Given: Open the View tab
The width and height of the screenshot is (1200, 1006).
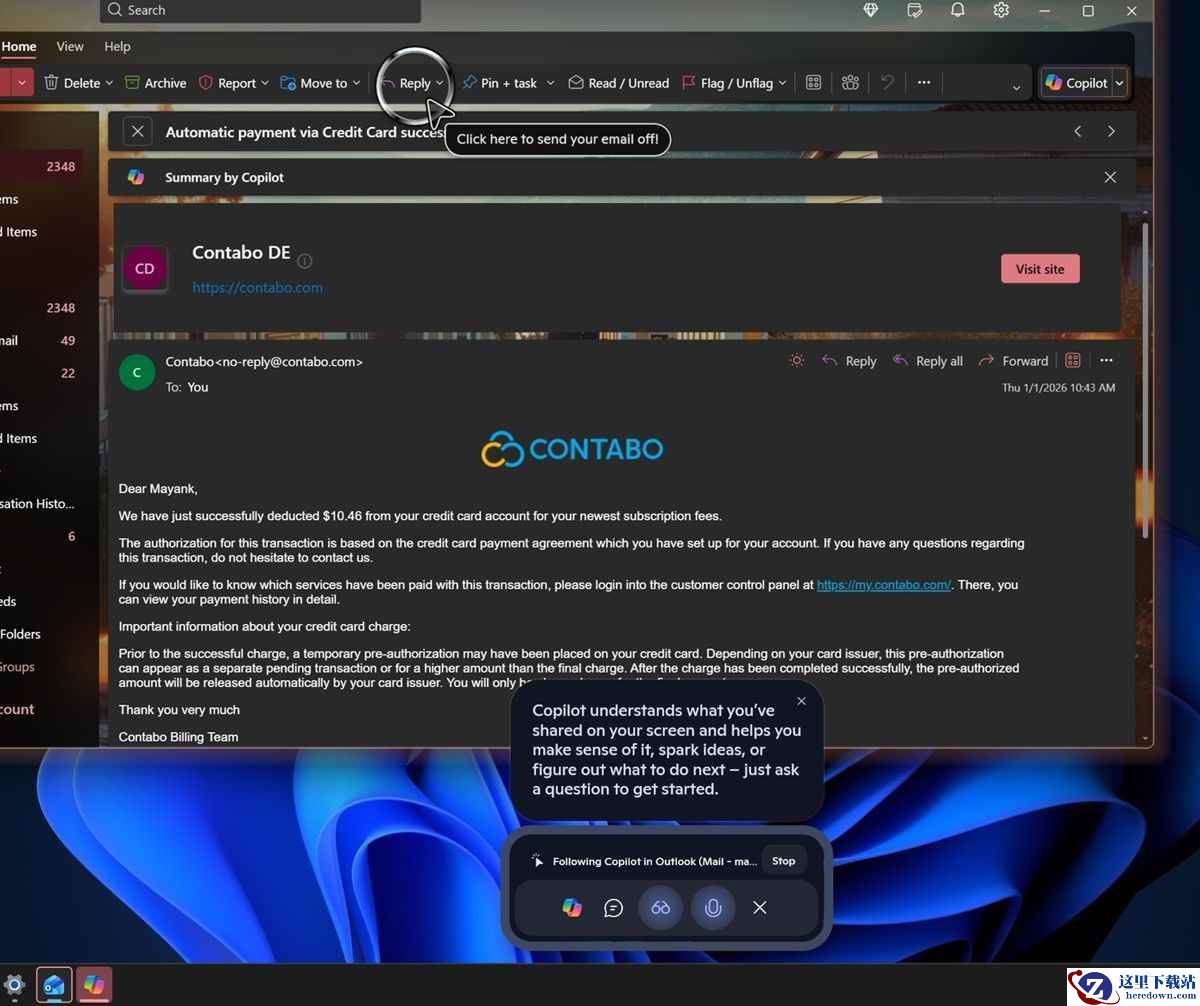Looking at the screenshot, I should pos(70,46).
